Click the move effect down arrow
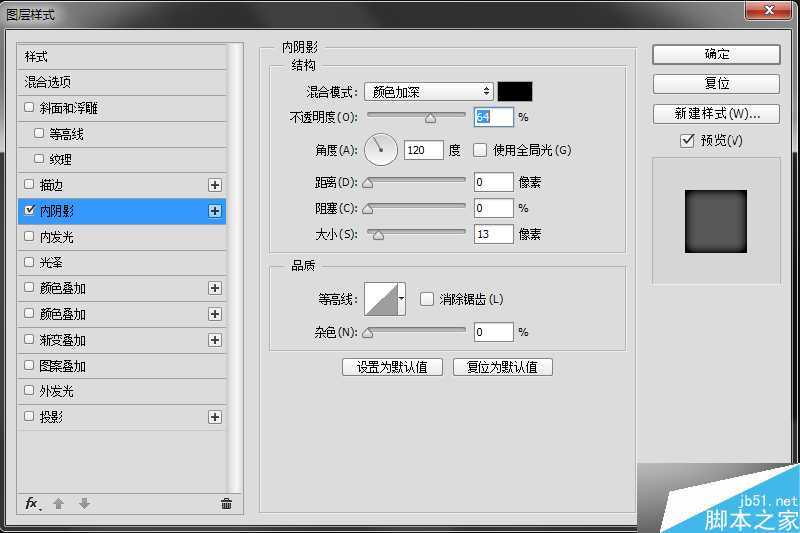This screenshot has height=533, width=800. [x=84, y=503]
